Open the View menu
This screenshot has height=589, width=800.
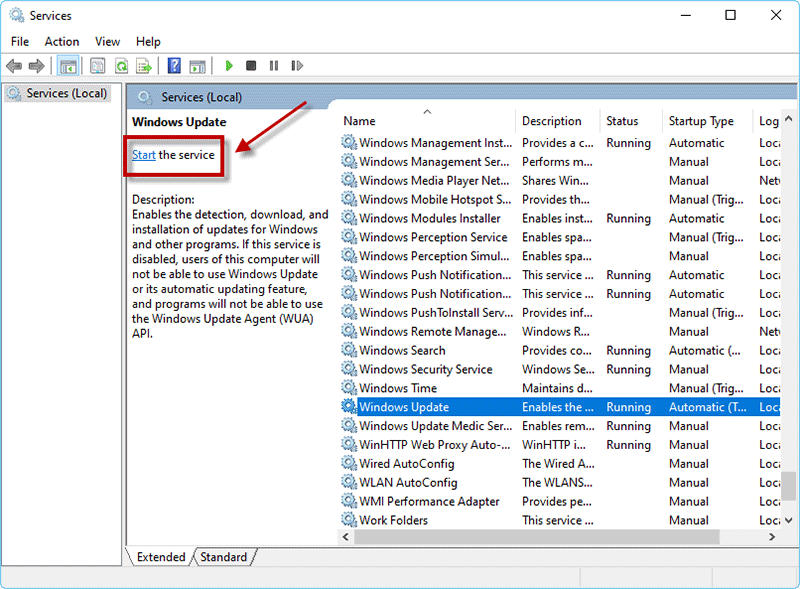[x=107, y=41]
